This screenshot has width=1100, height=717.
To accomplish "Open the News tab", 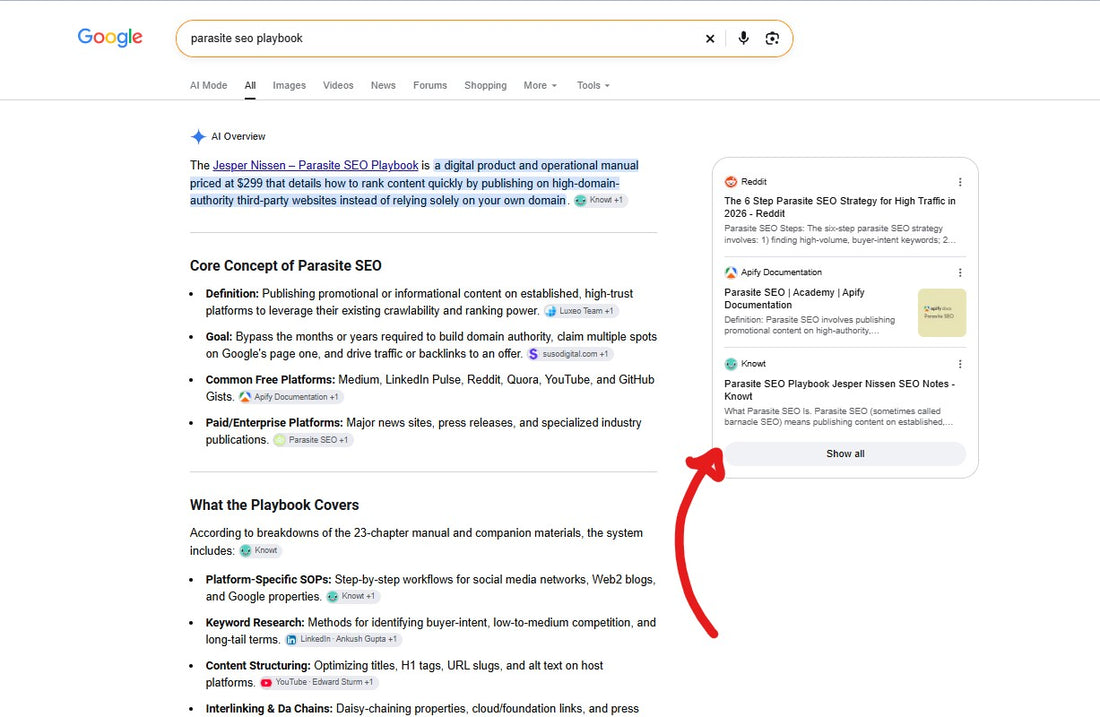I will tap(383, 85).
